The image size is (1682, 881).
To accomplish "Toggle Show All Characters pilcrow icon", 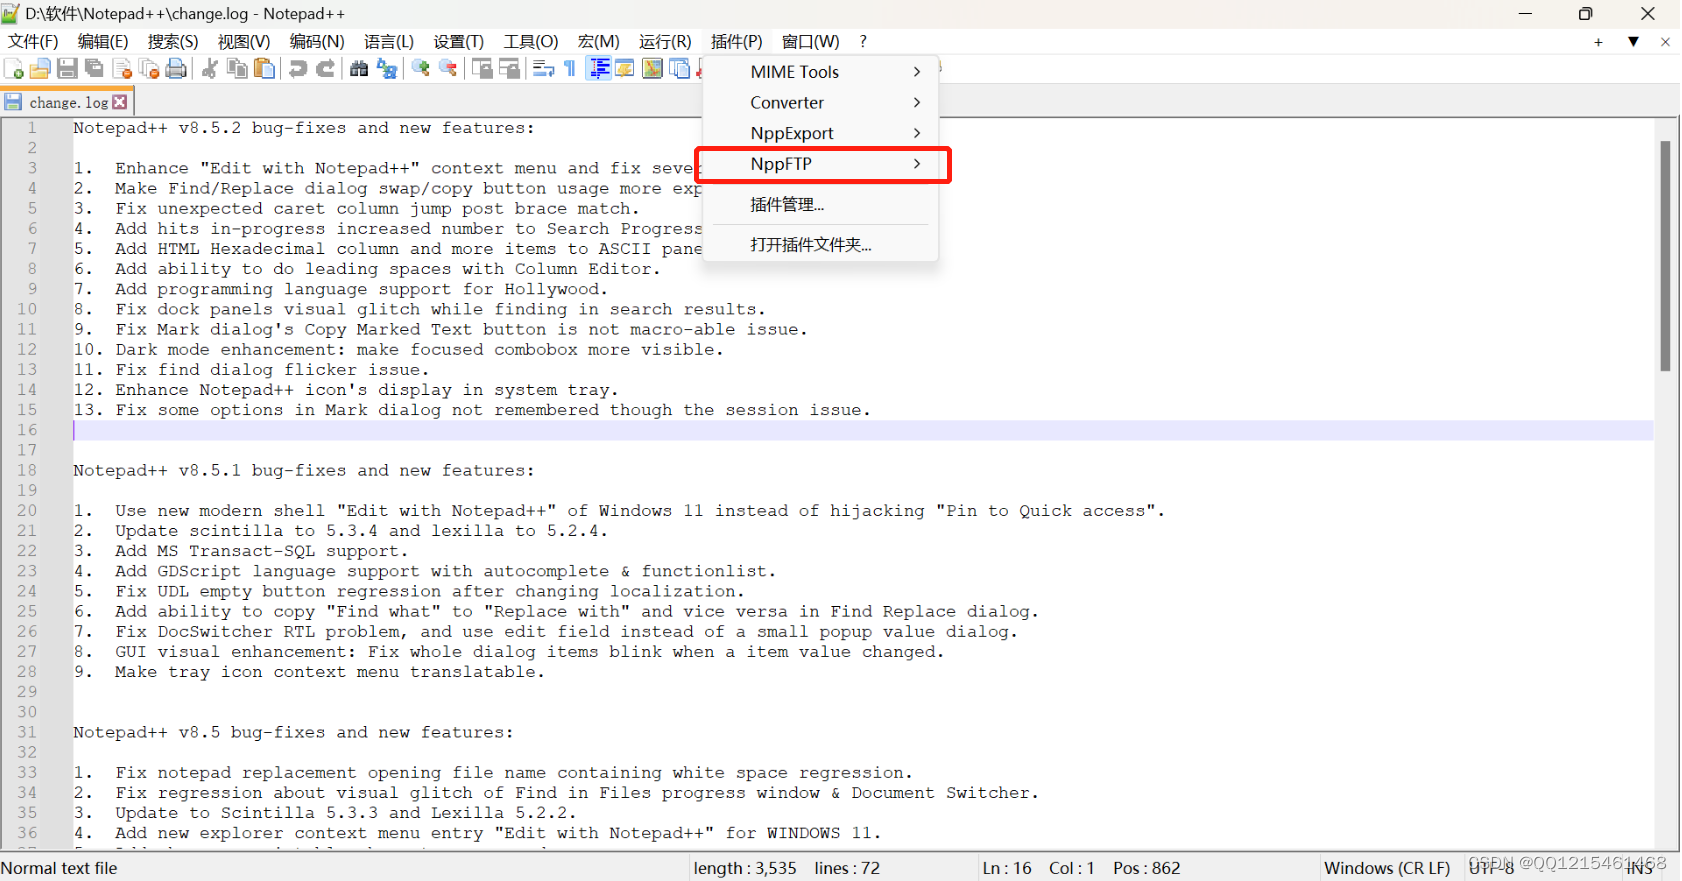I will 570,68.
